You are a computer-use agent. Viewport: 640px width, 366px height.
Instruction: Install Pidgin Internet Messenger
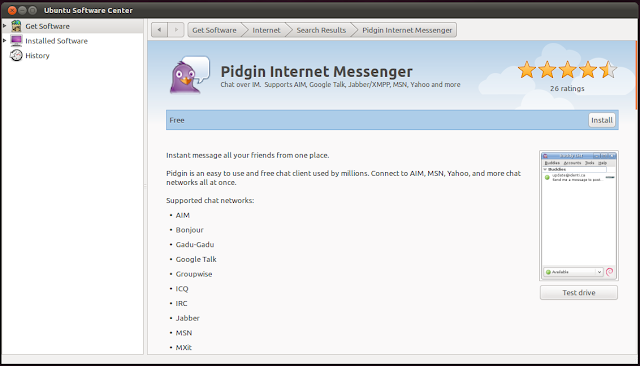(x=602, y=120)
